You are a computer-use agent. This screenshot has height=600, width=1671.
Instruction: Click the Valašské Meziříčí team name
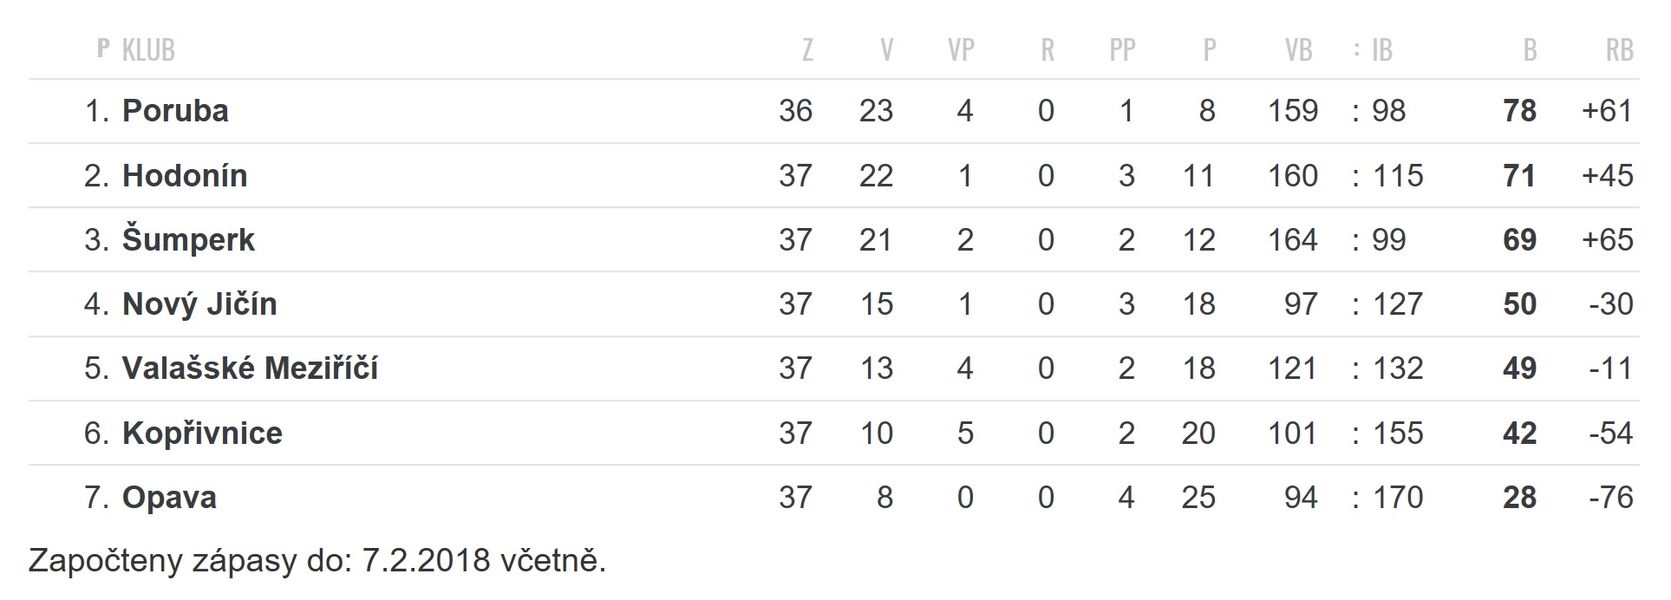(250, 368)
